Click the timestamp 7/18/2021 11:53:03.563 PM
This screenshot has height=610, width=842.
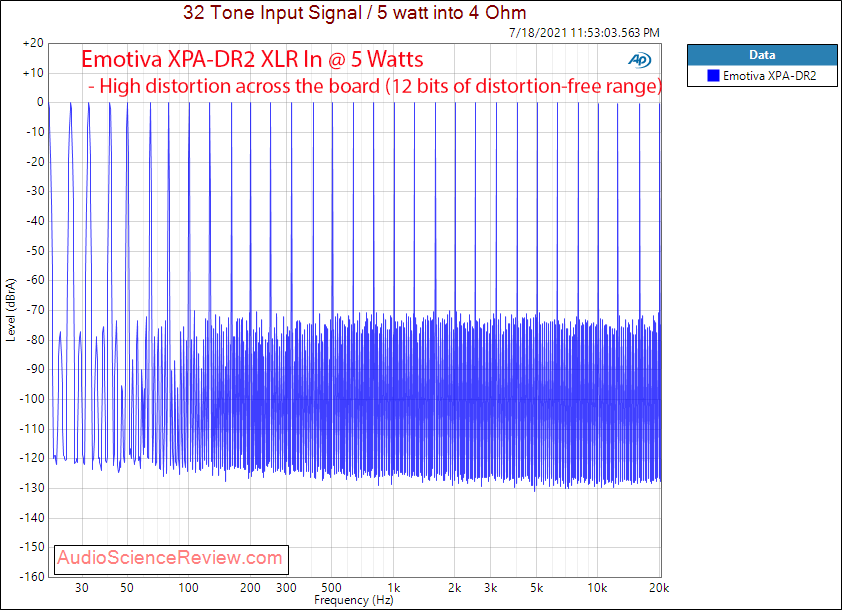584,33
